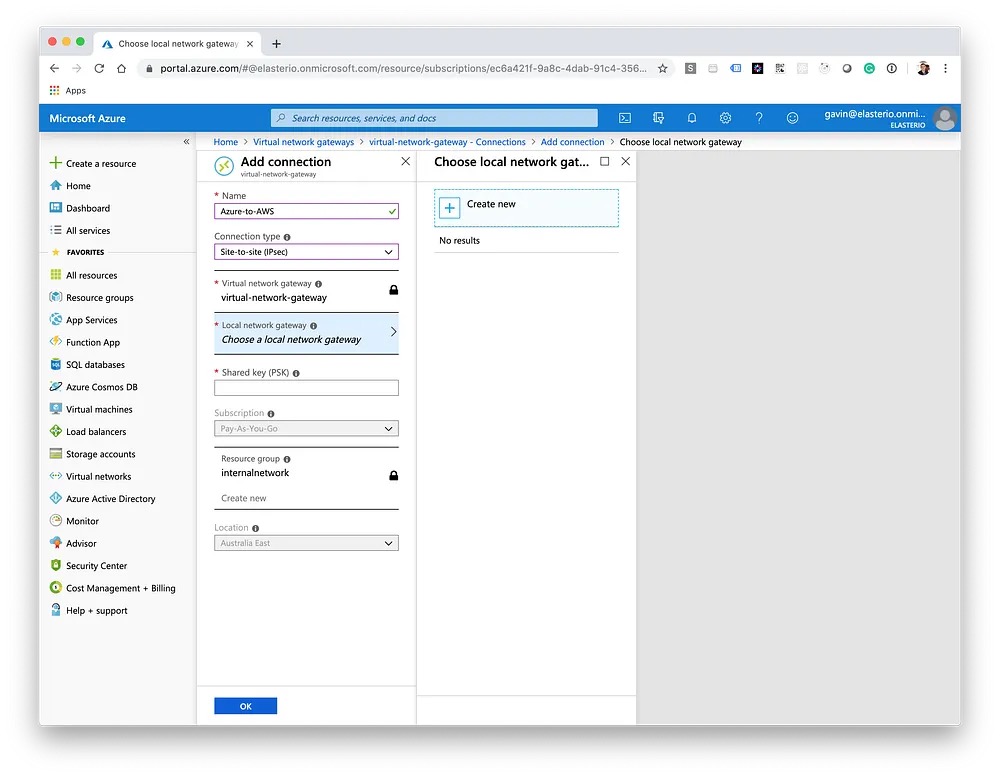Click the Azure Active Directory icon
Screen dimensions: 1000x777
tap(55, 498)
